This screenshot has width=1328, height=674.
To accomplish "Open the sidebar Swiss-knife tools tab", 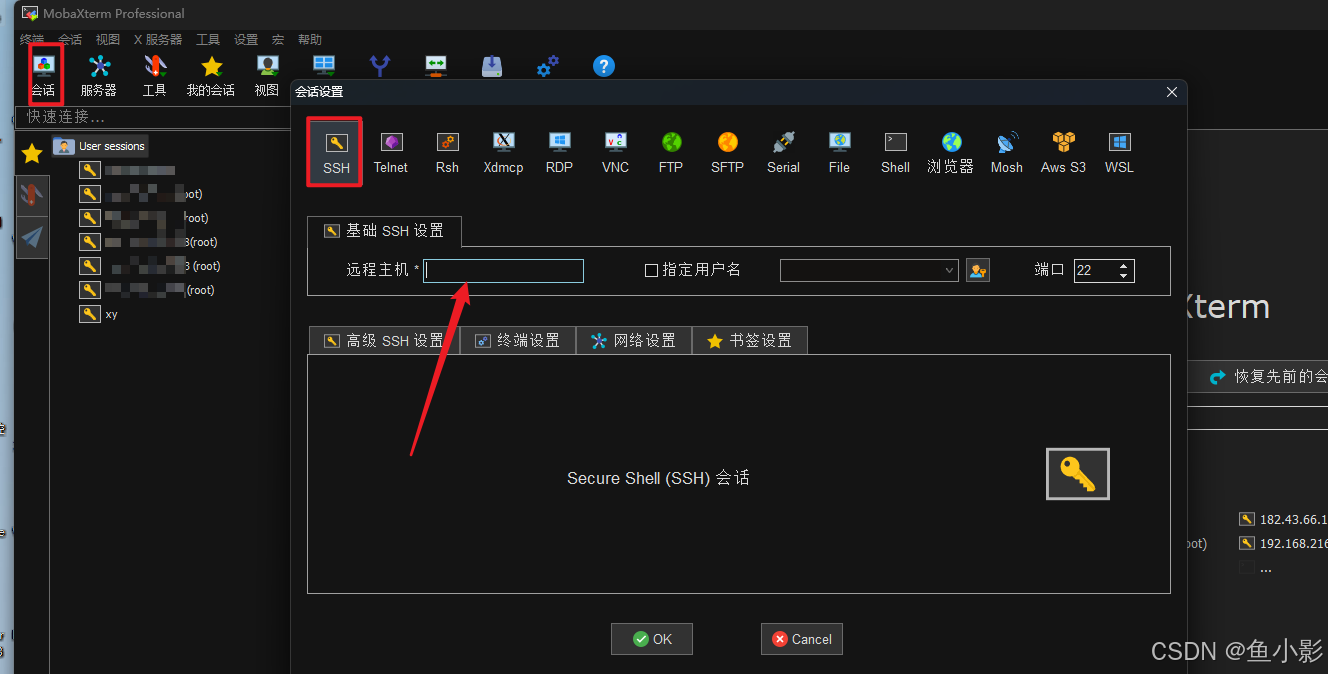I will 32,195.
